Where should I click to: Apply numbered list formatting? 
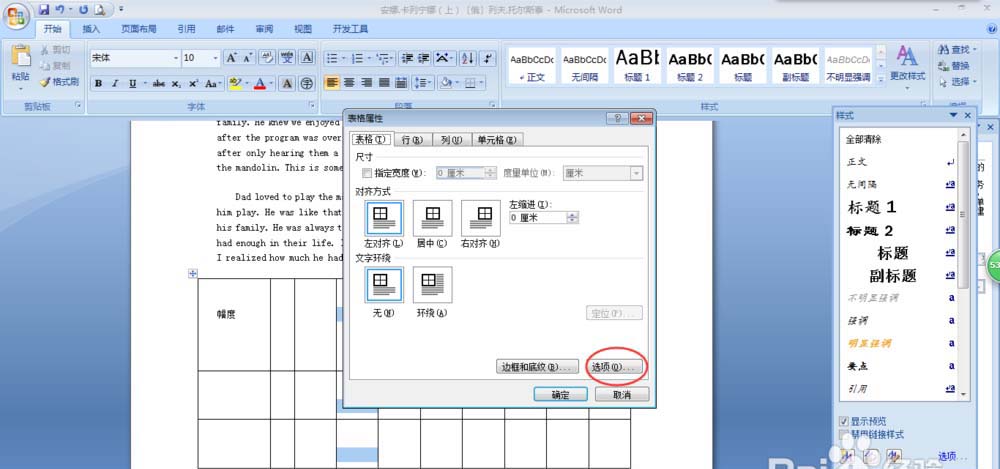coord(357,58)
